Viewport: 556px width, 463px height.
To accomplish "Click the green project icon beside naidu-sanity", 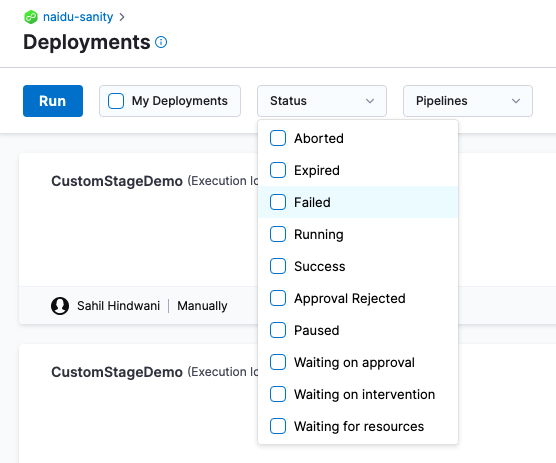I will coord(31,17).
